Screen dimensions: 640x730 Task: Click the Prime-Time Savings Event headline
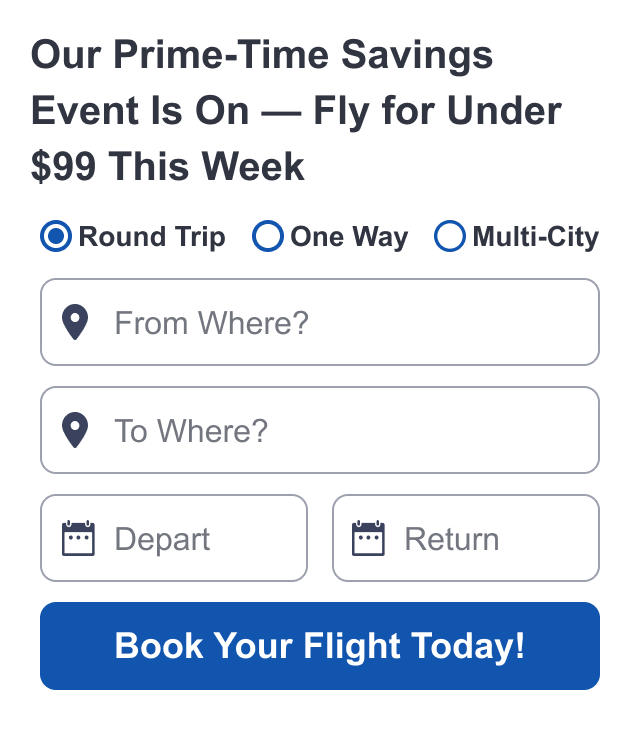tap(296, 110)
